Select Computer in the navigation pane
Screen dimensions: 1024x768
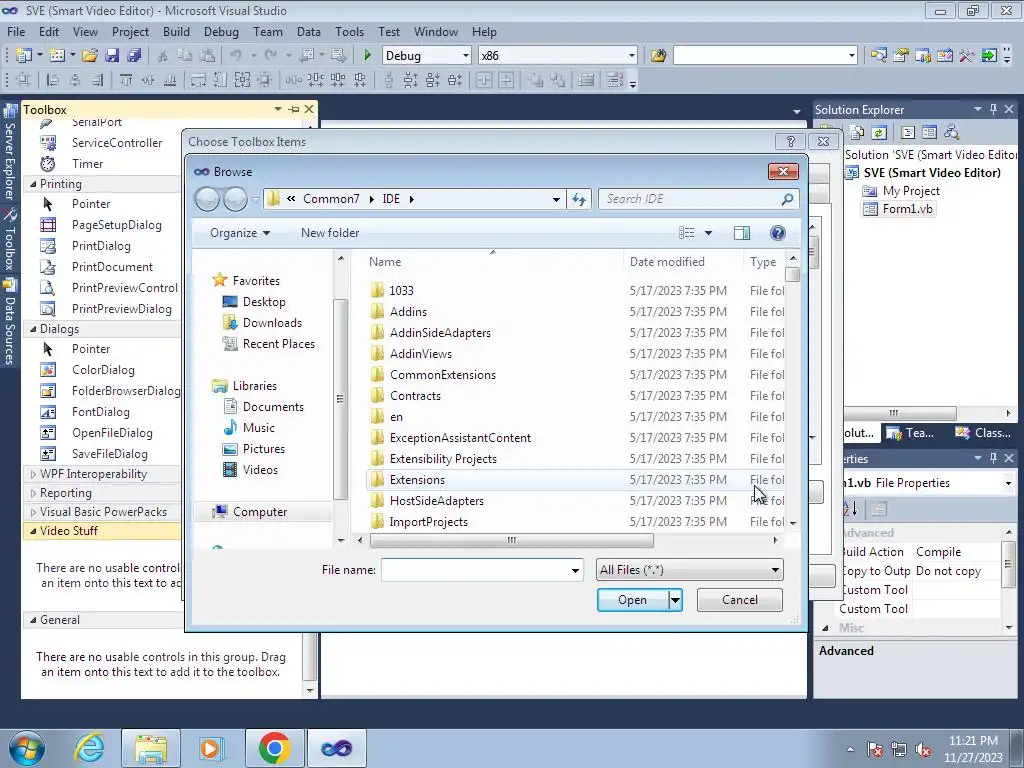pos(260,512)
